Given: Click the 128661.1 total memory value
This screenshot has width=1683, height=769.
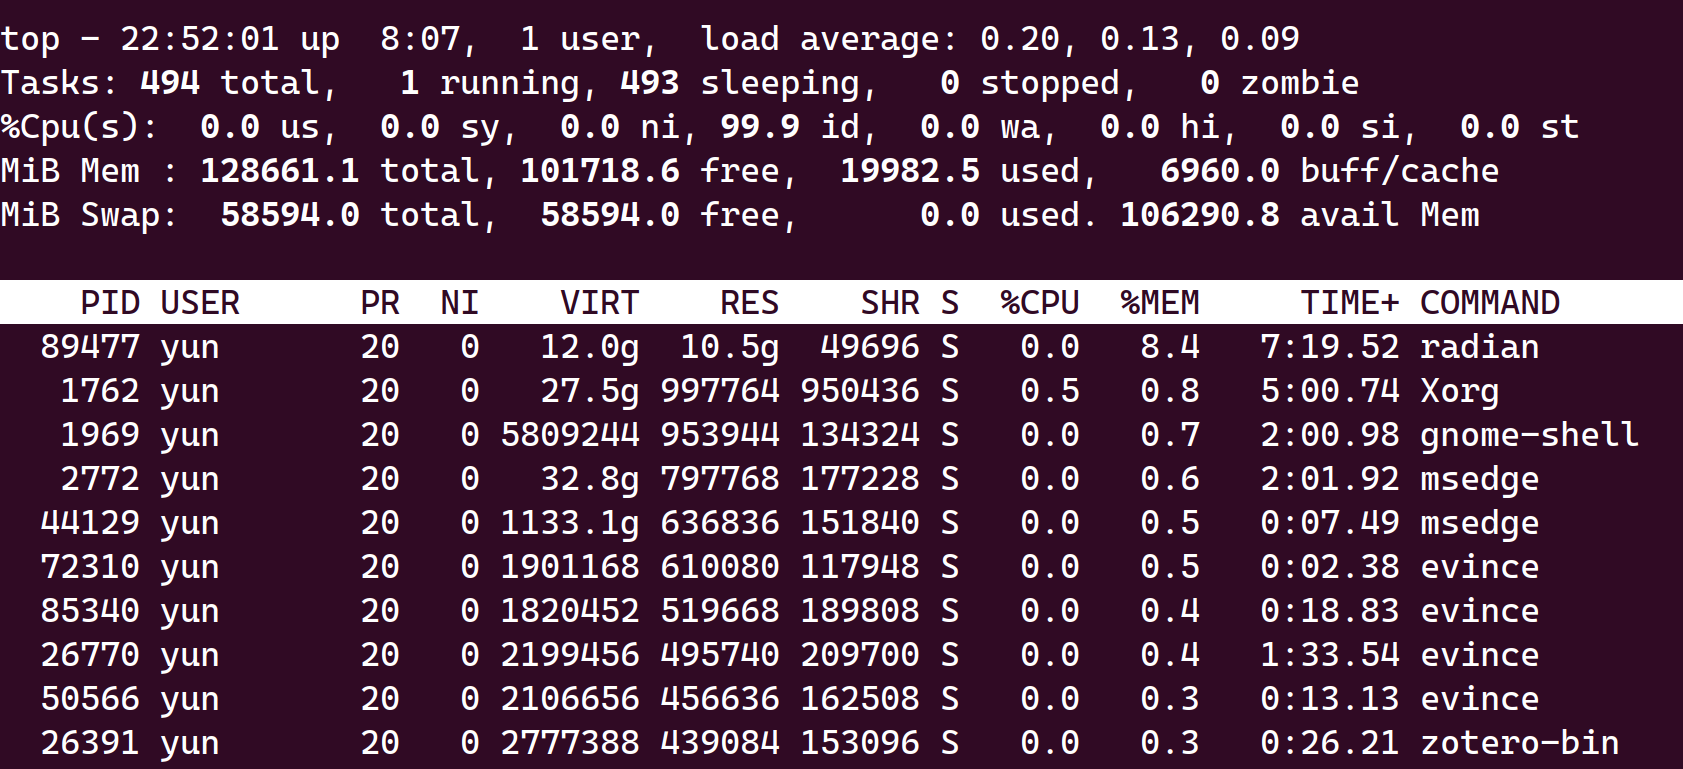Looking at the screenshot, I should (x=280, y=171).
